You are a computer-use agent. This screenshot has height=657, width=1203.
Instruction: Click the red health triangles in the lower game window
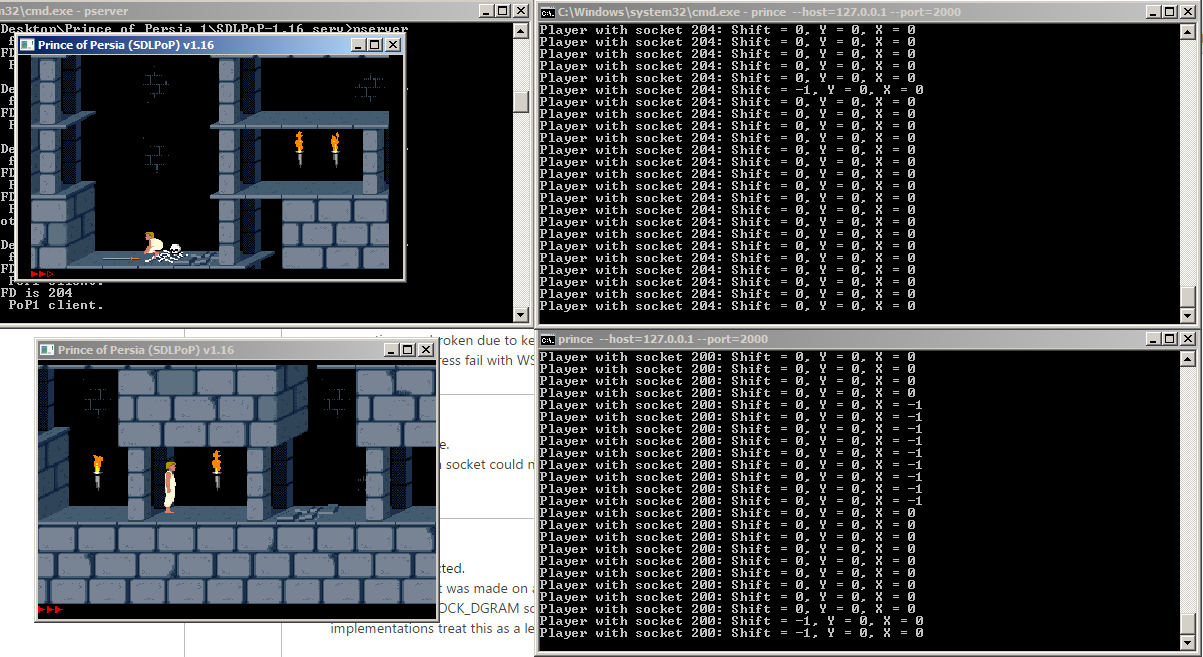(50, 608)
